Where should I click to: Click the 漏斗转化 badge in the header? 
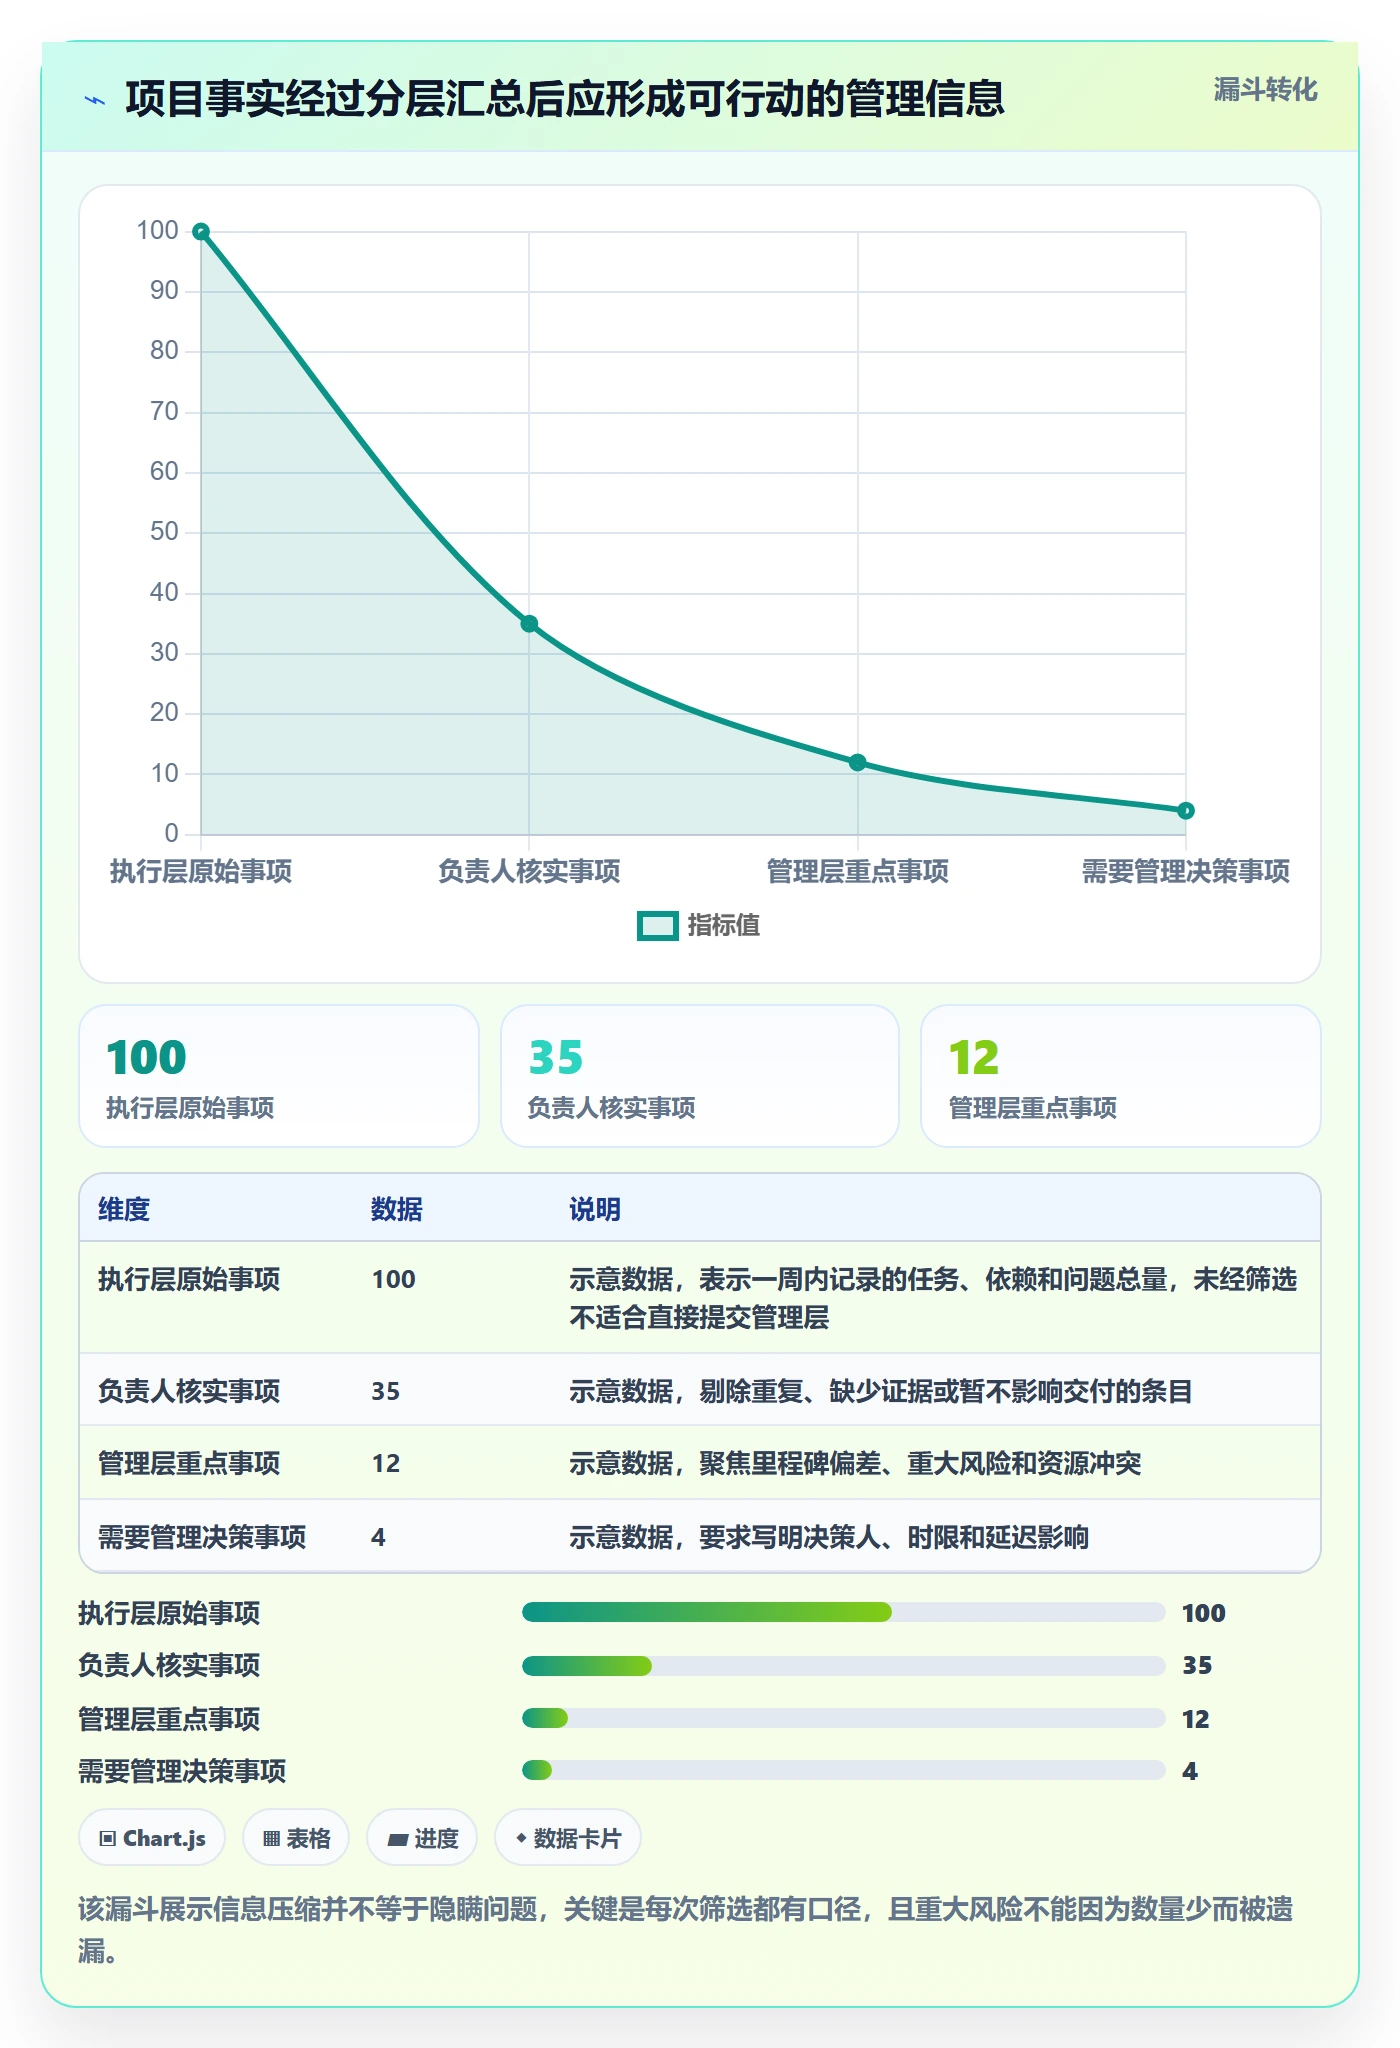1265,90
